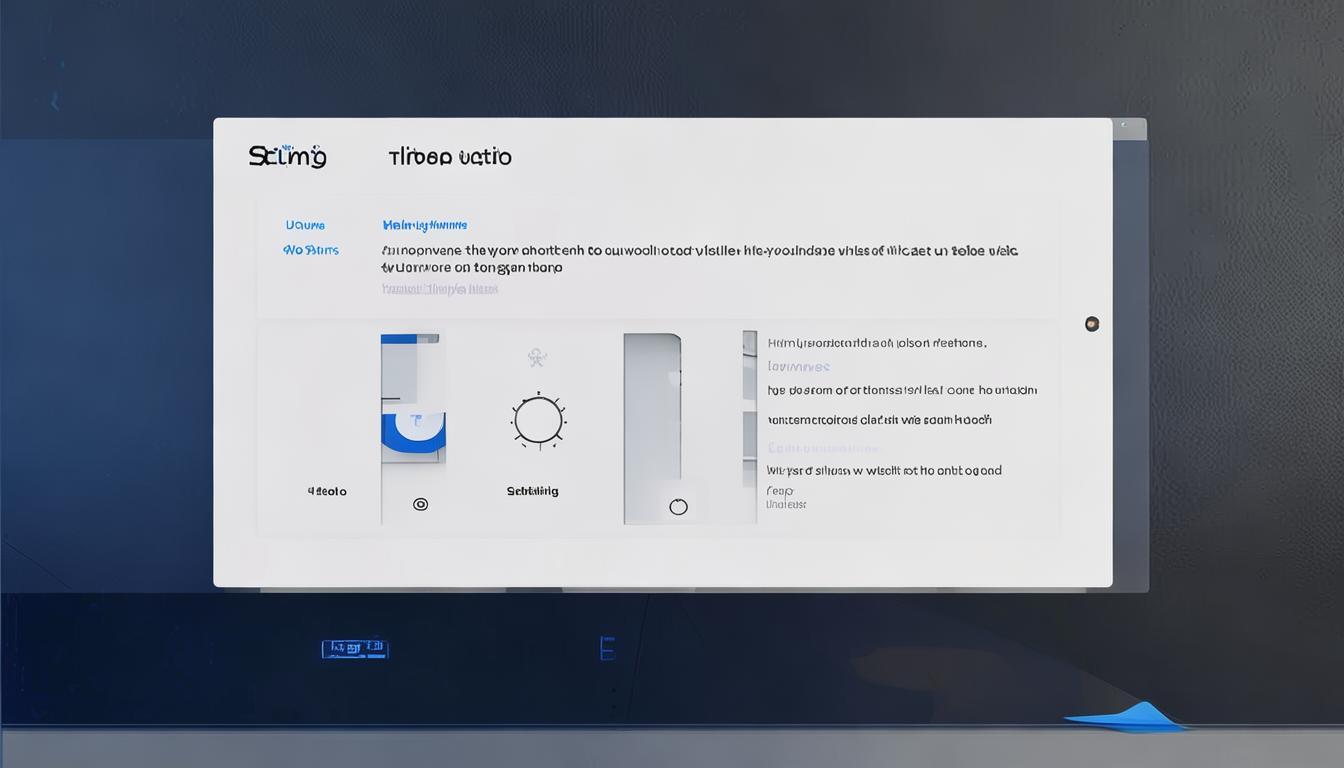
Task: Switch to the "Tlrbep uatio" tab
Action: 449,157
